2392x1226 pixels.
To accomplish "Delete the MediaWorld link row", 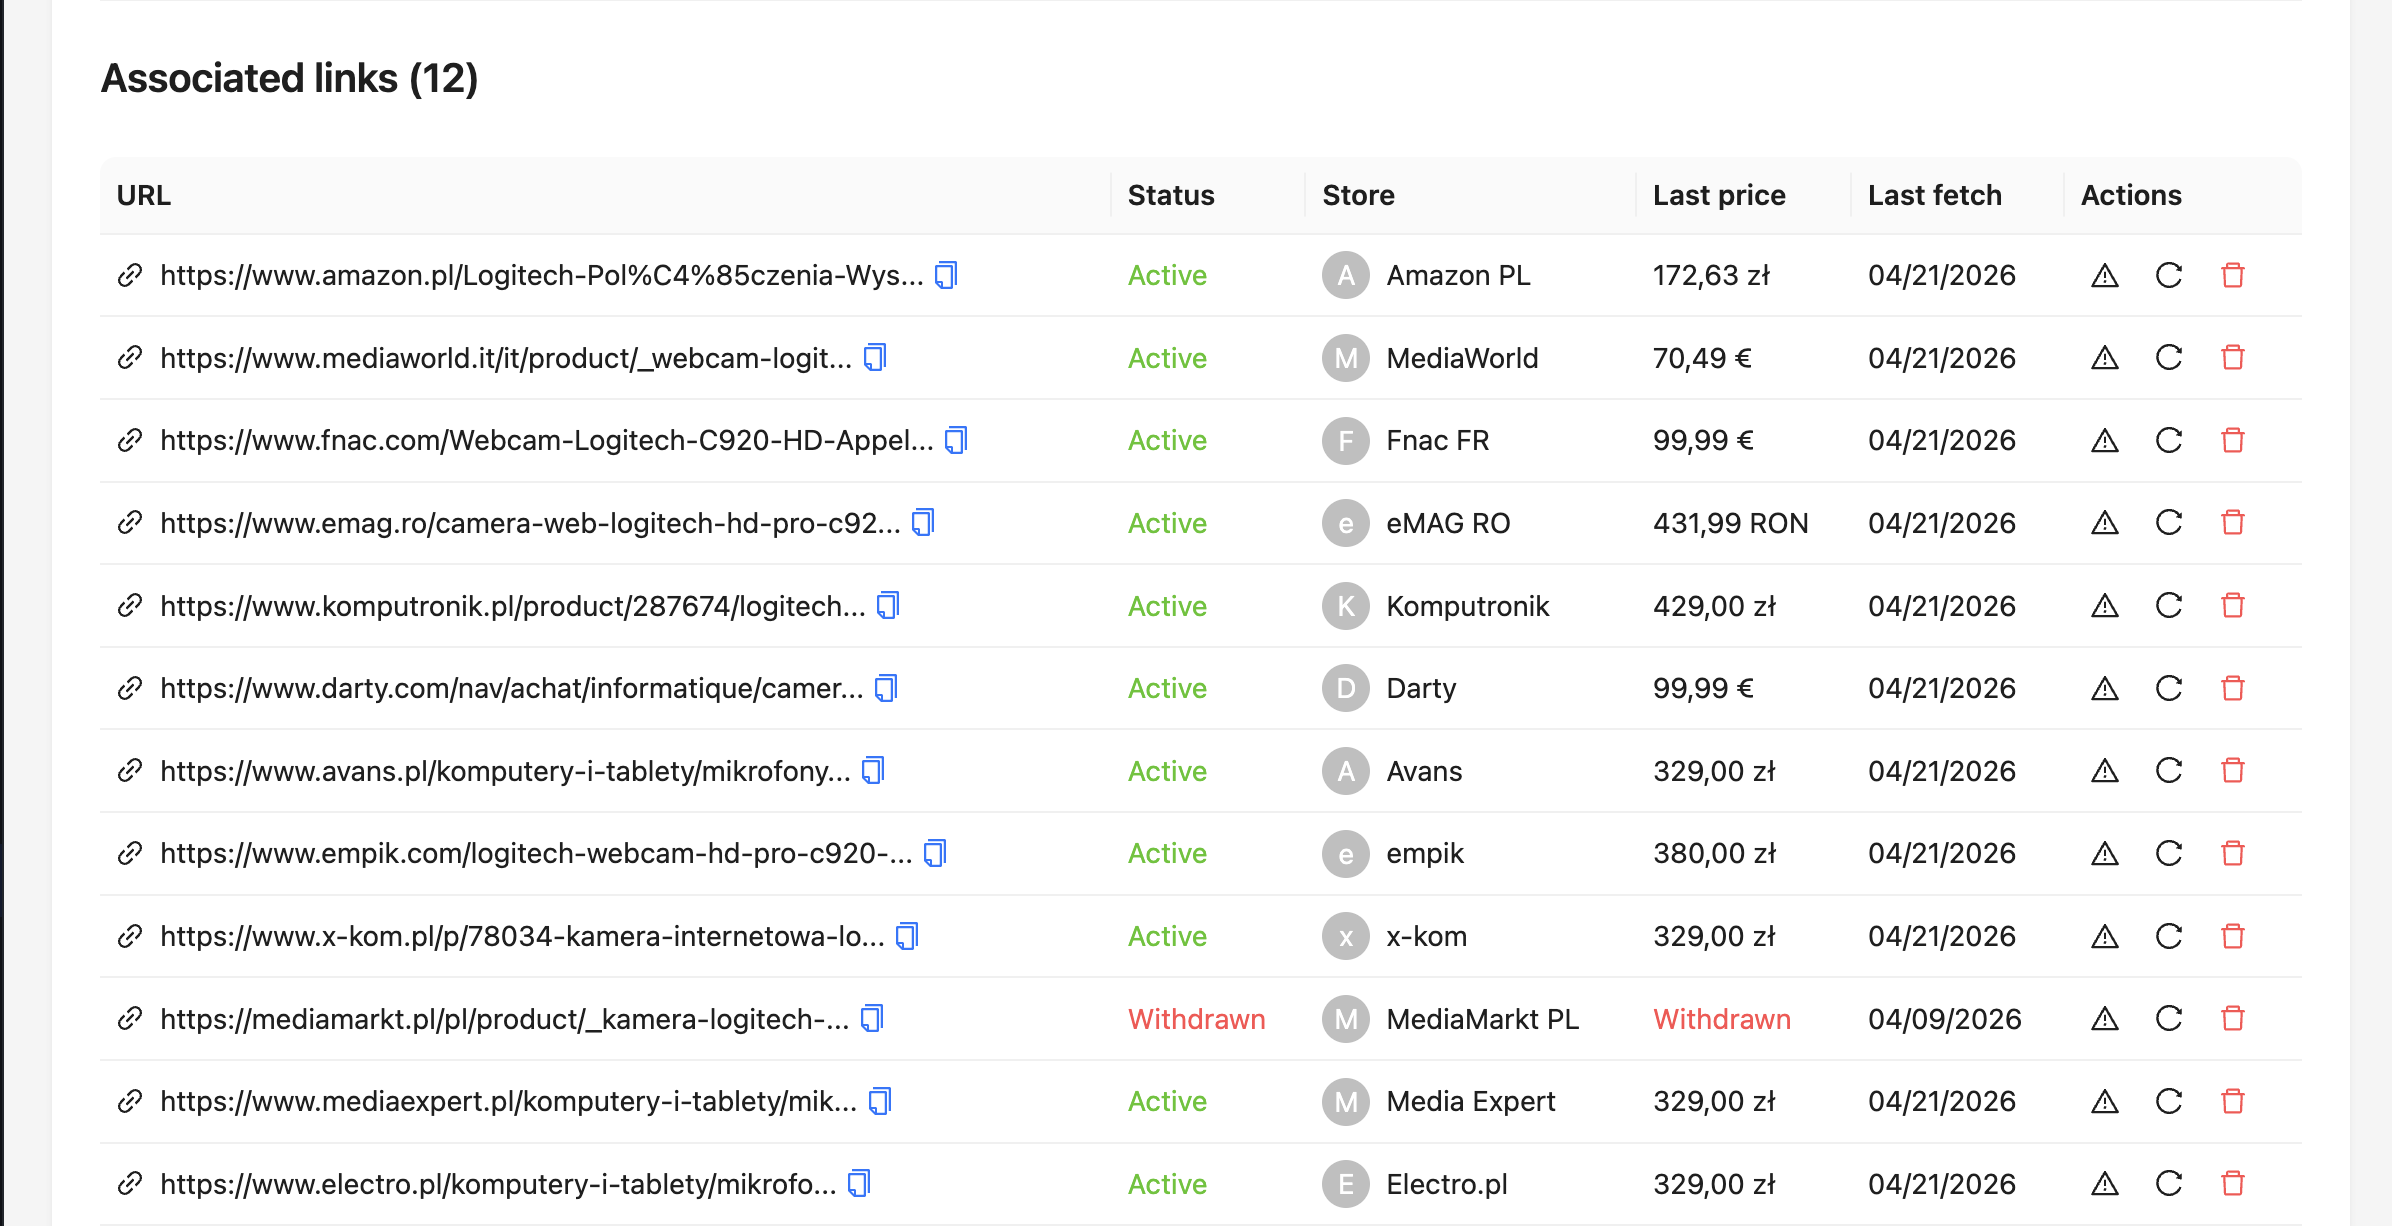I will (x=2232, y=358).
